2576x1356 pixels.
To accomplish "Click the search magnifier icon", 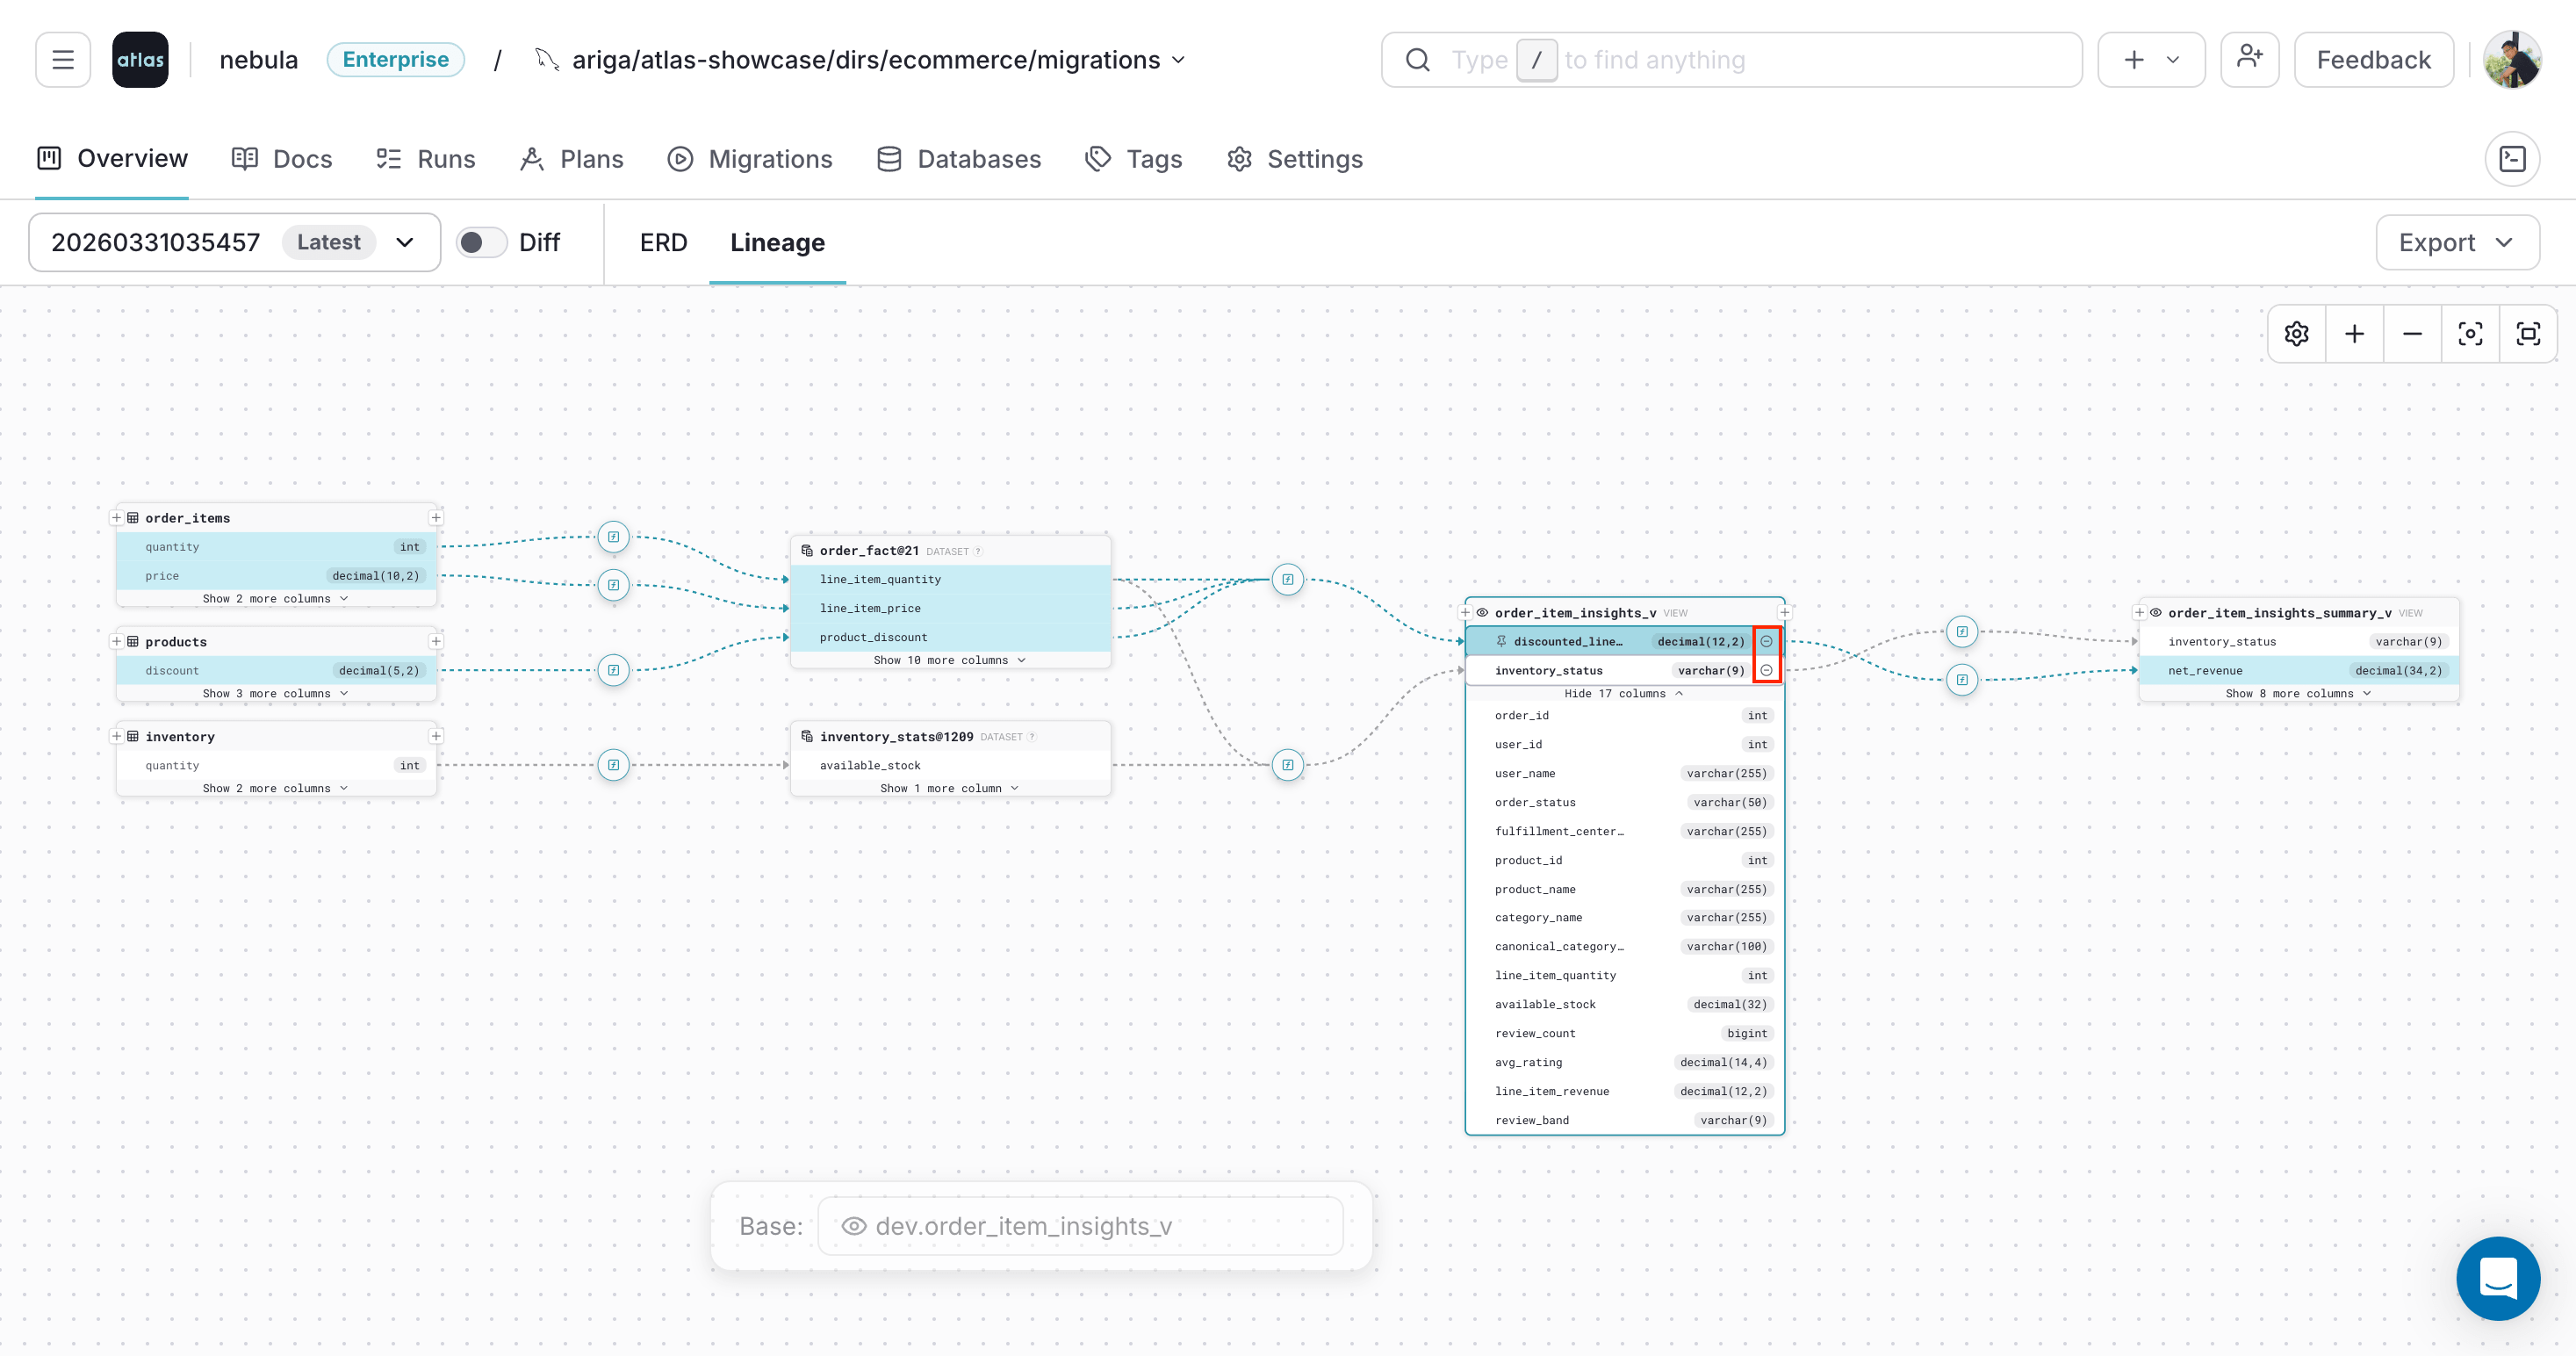I will pyautogui.click(x=1417, y=59).
